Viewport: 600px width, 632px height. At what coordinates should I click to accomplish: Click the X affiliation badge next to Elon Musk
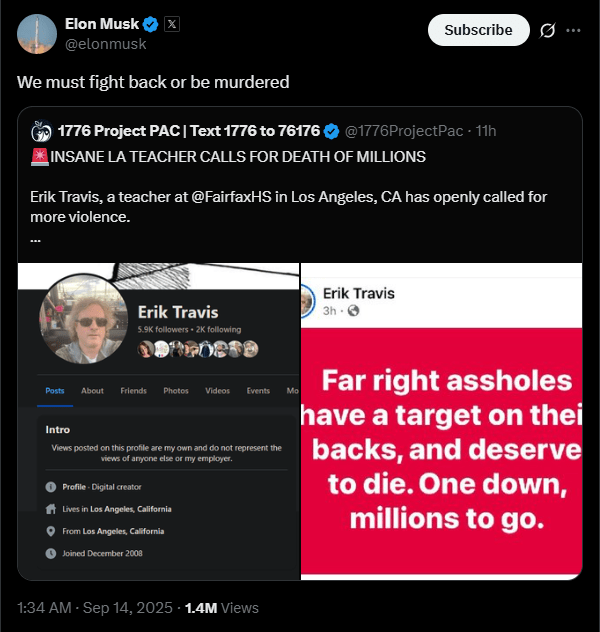tap(172, 24)
